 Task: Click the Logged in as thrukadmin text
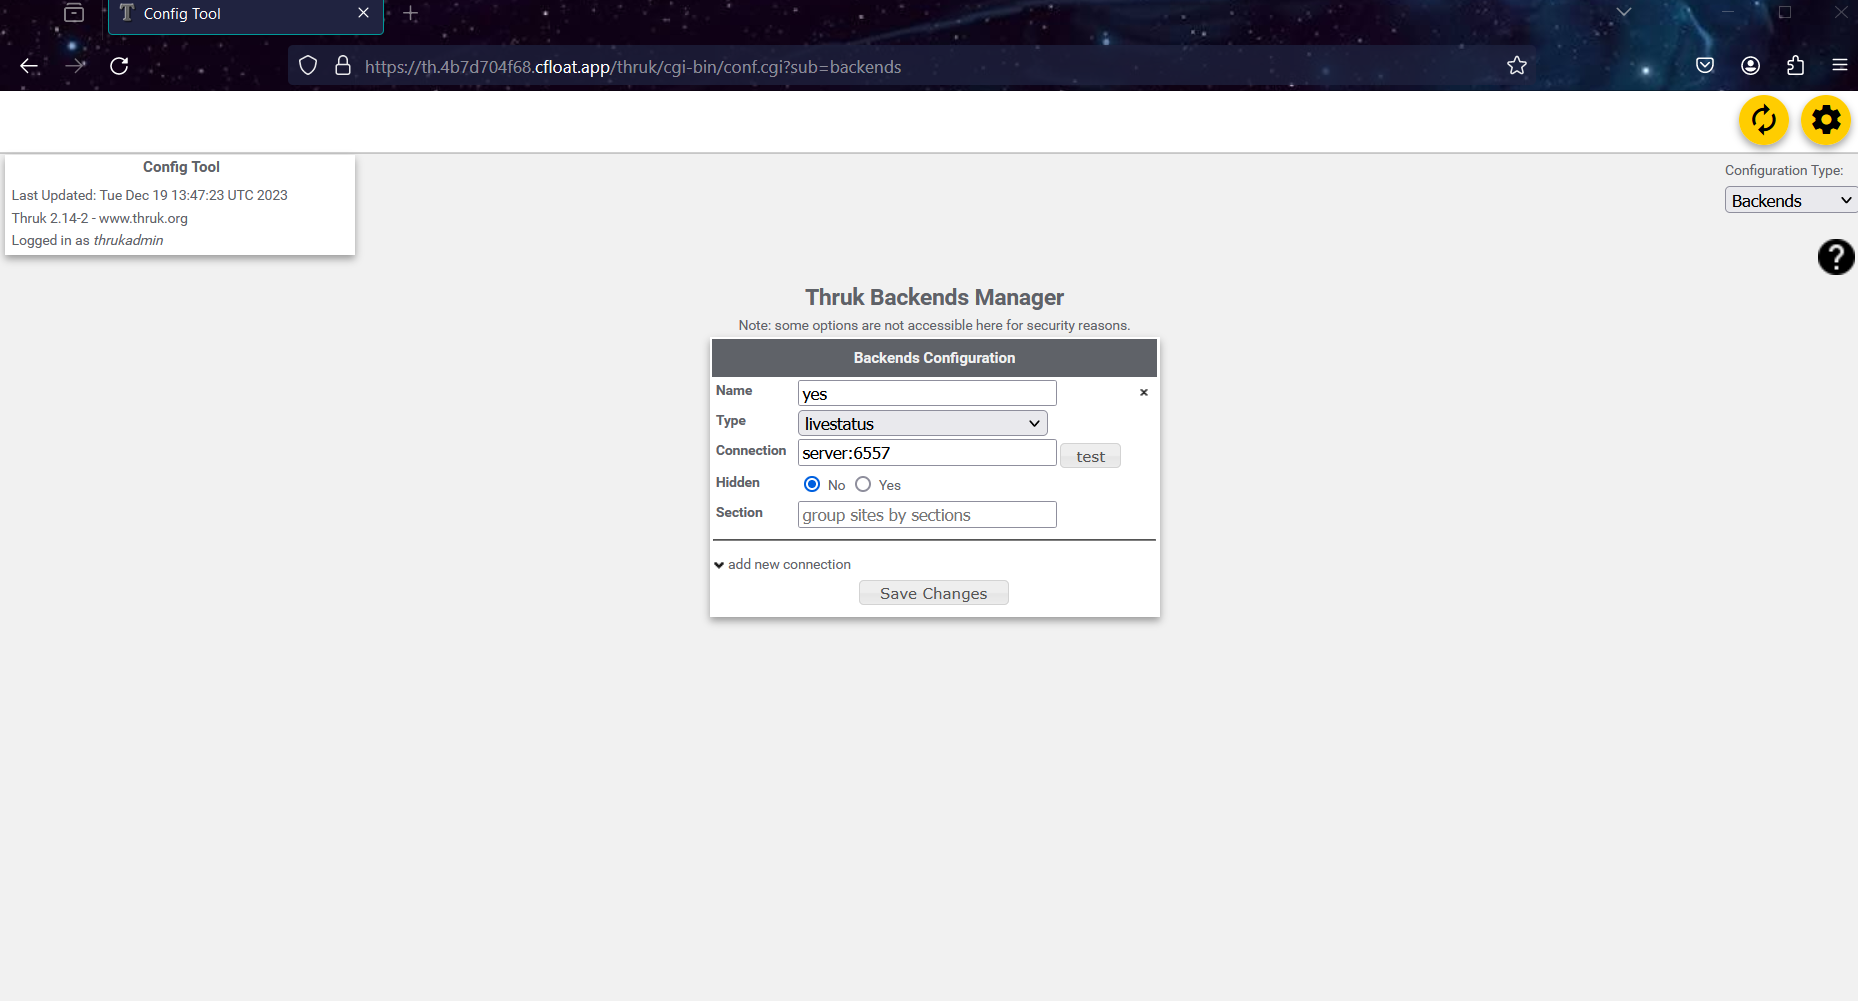(87, 240)
